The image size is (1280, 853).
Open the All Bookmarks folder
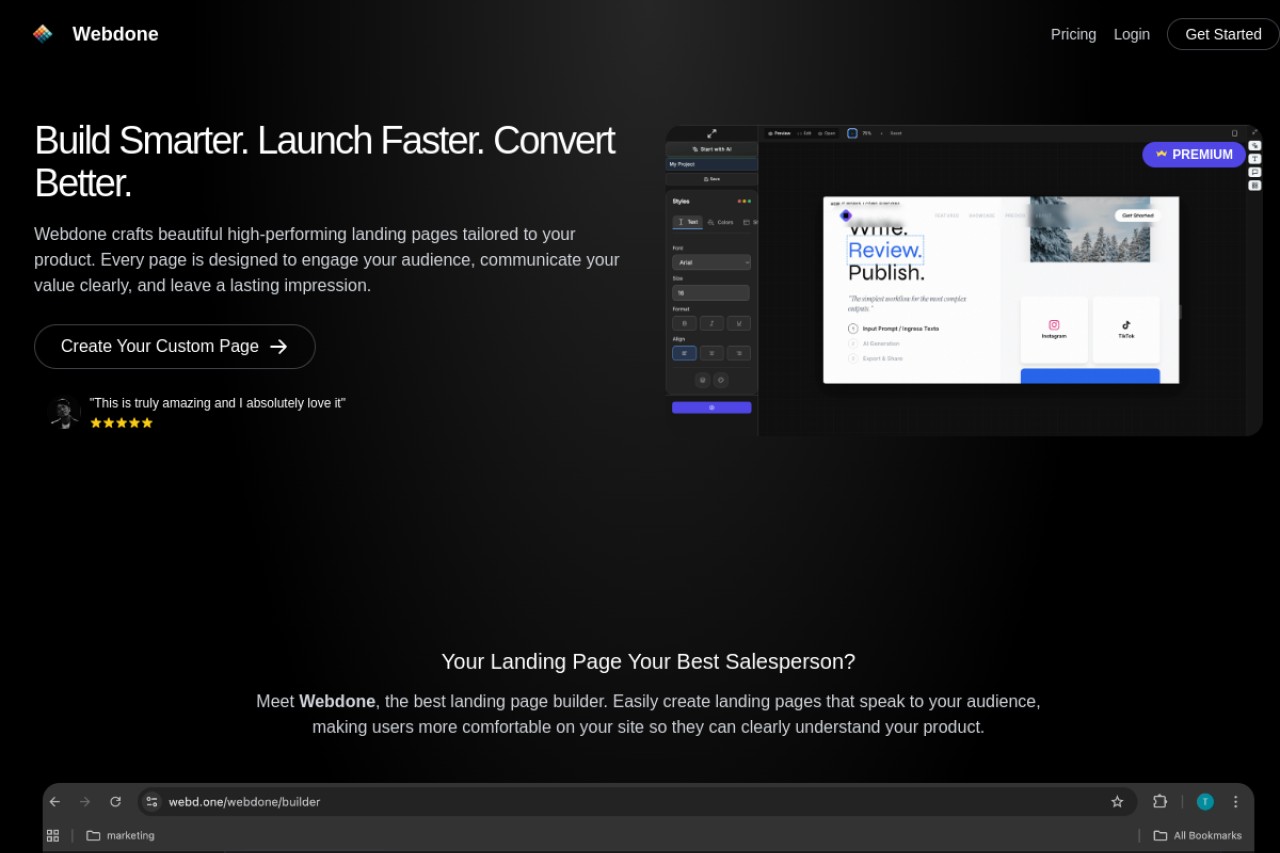point(1197,835)
